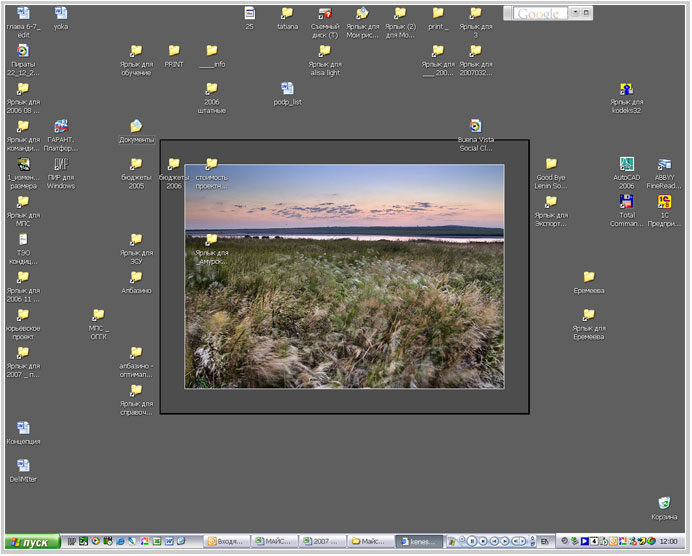Open the Ярлык для обучение shortcut

(136, 60)
